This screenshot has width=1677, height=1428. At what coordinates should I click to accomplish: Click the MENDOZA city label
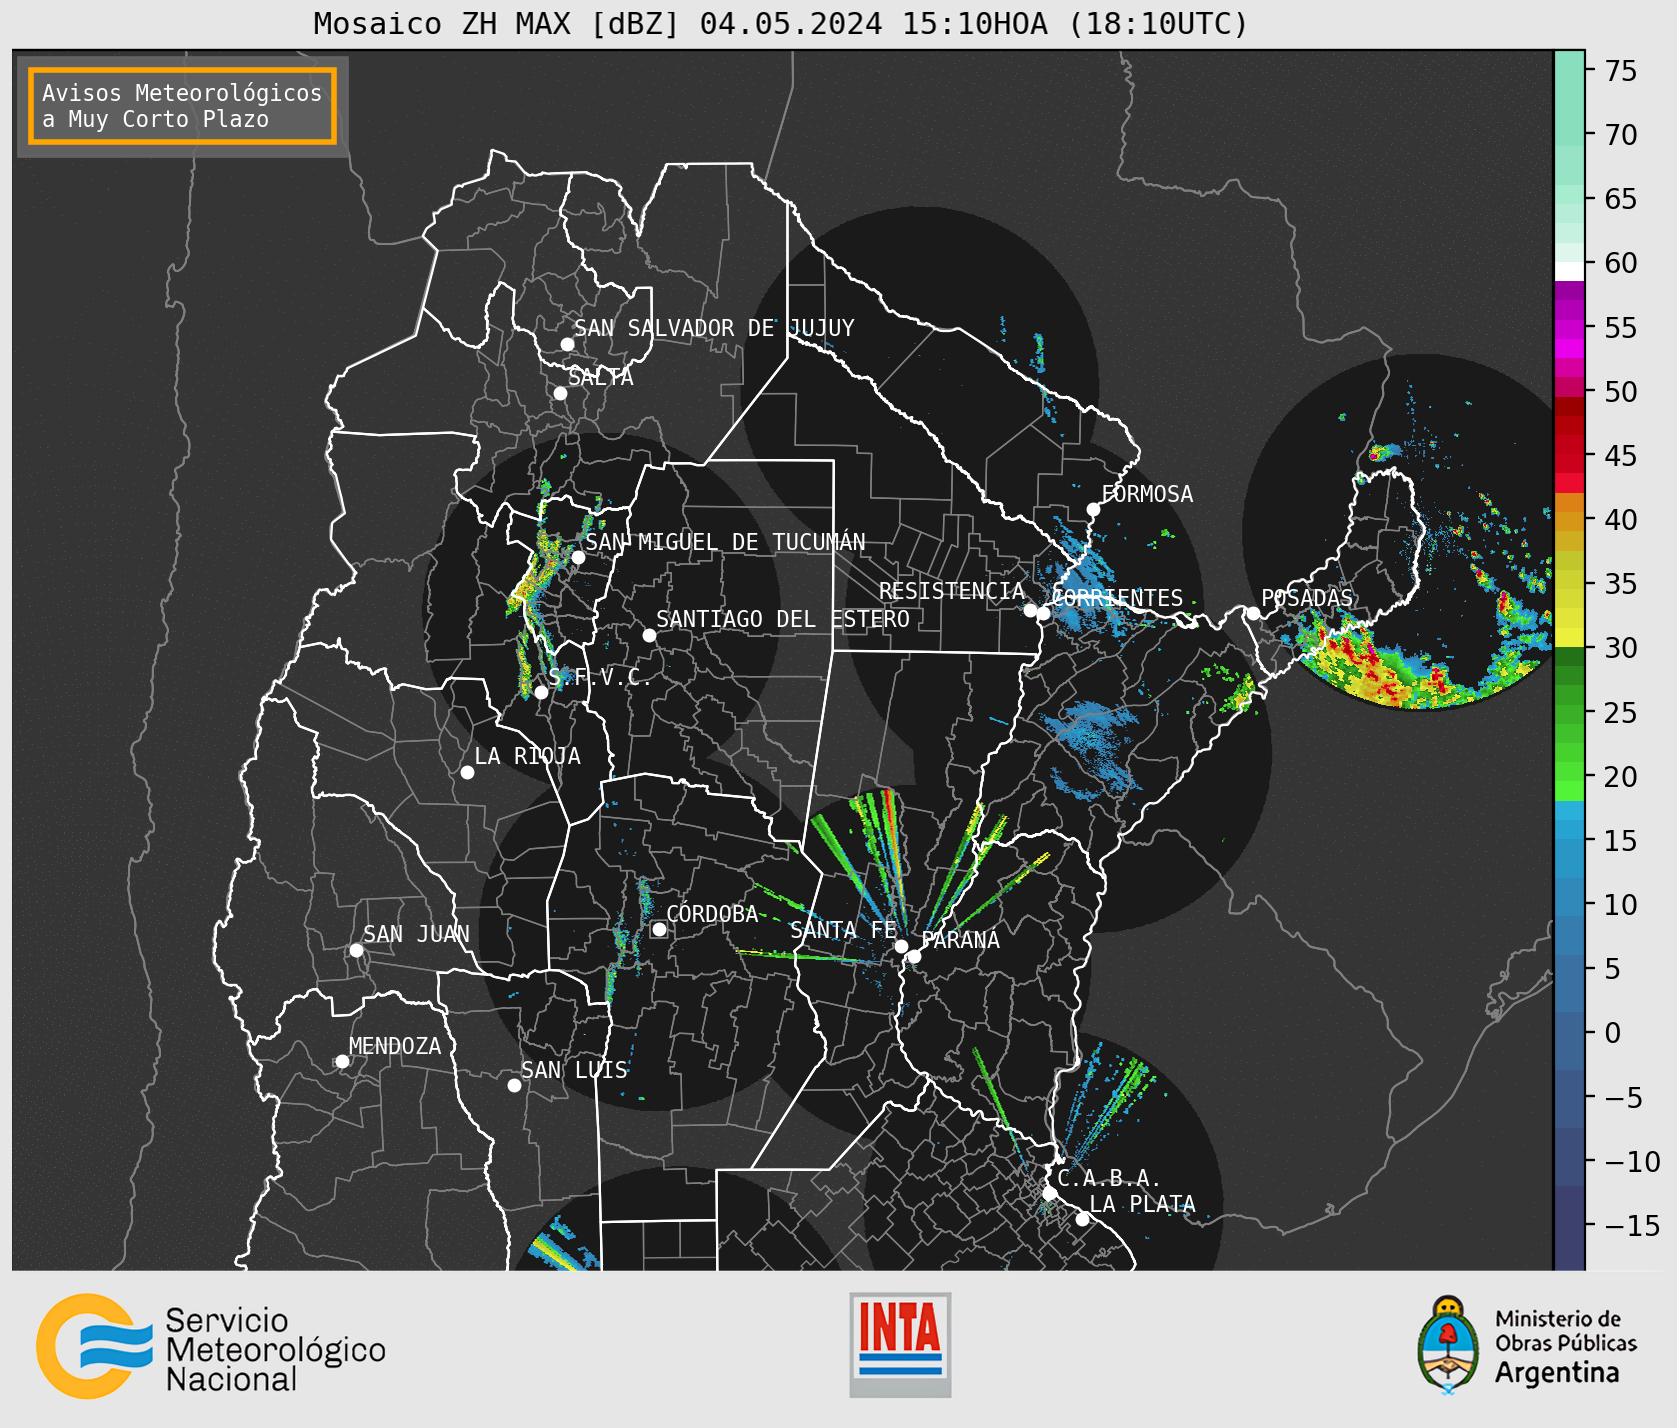pos(395,1046)
